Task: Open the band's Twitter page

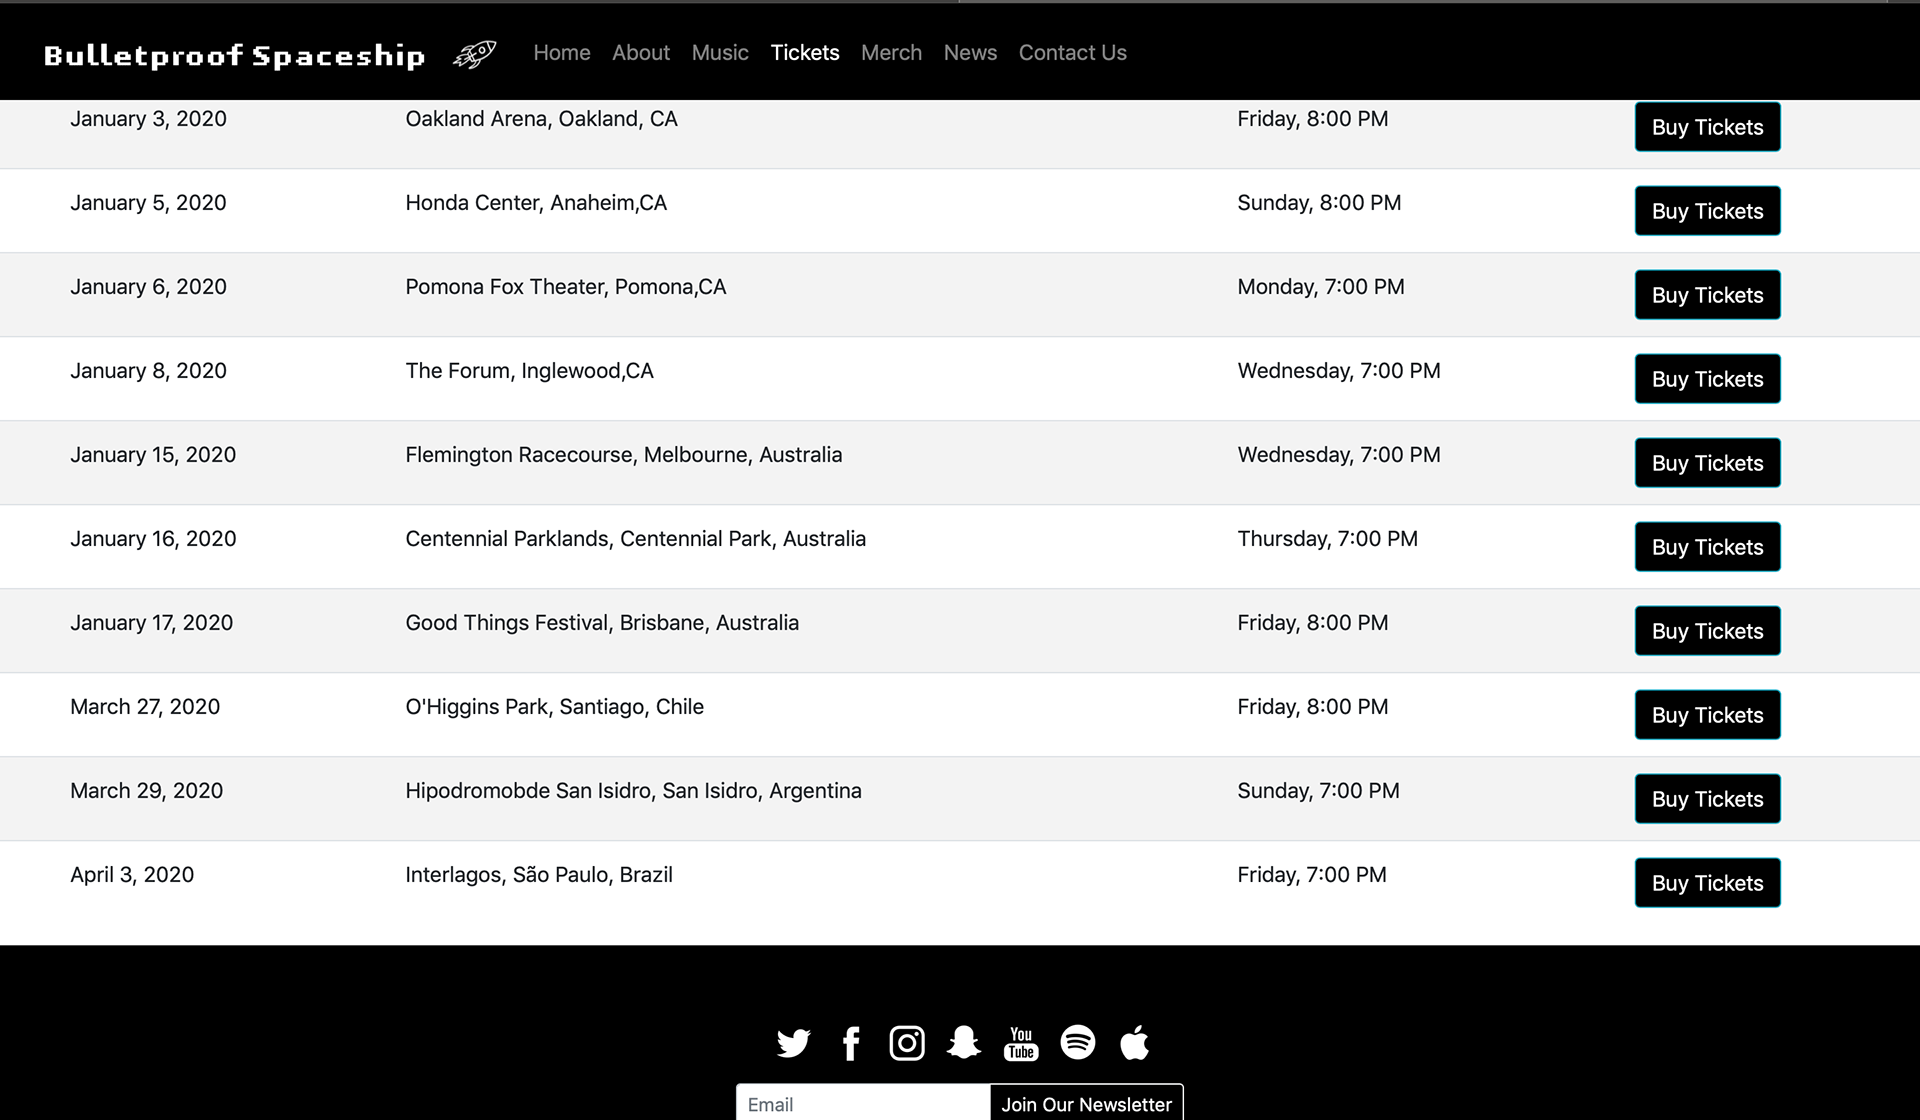Action: (x=793, y=1043)
